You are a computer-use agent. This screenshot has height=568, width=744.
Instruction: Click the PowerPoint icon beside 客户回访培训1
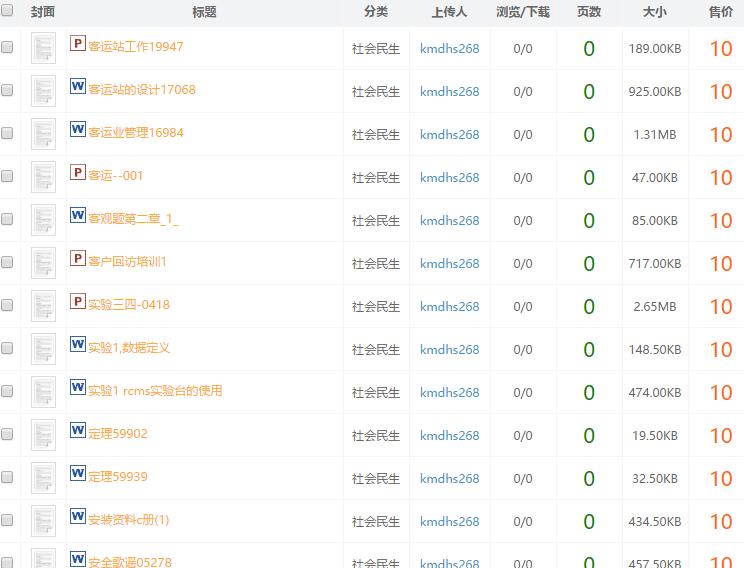coord(77,259)
